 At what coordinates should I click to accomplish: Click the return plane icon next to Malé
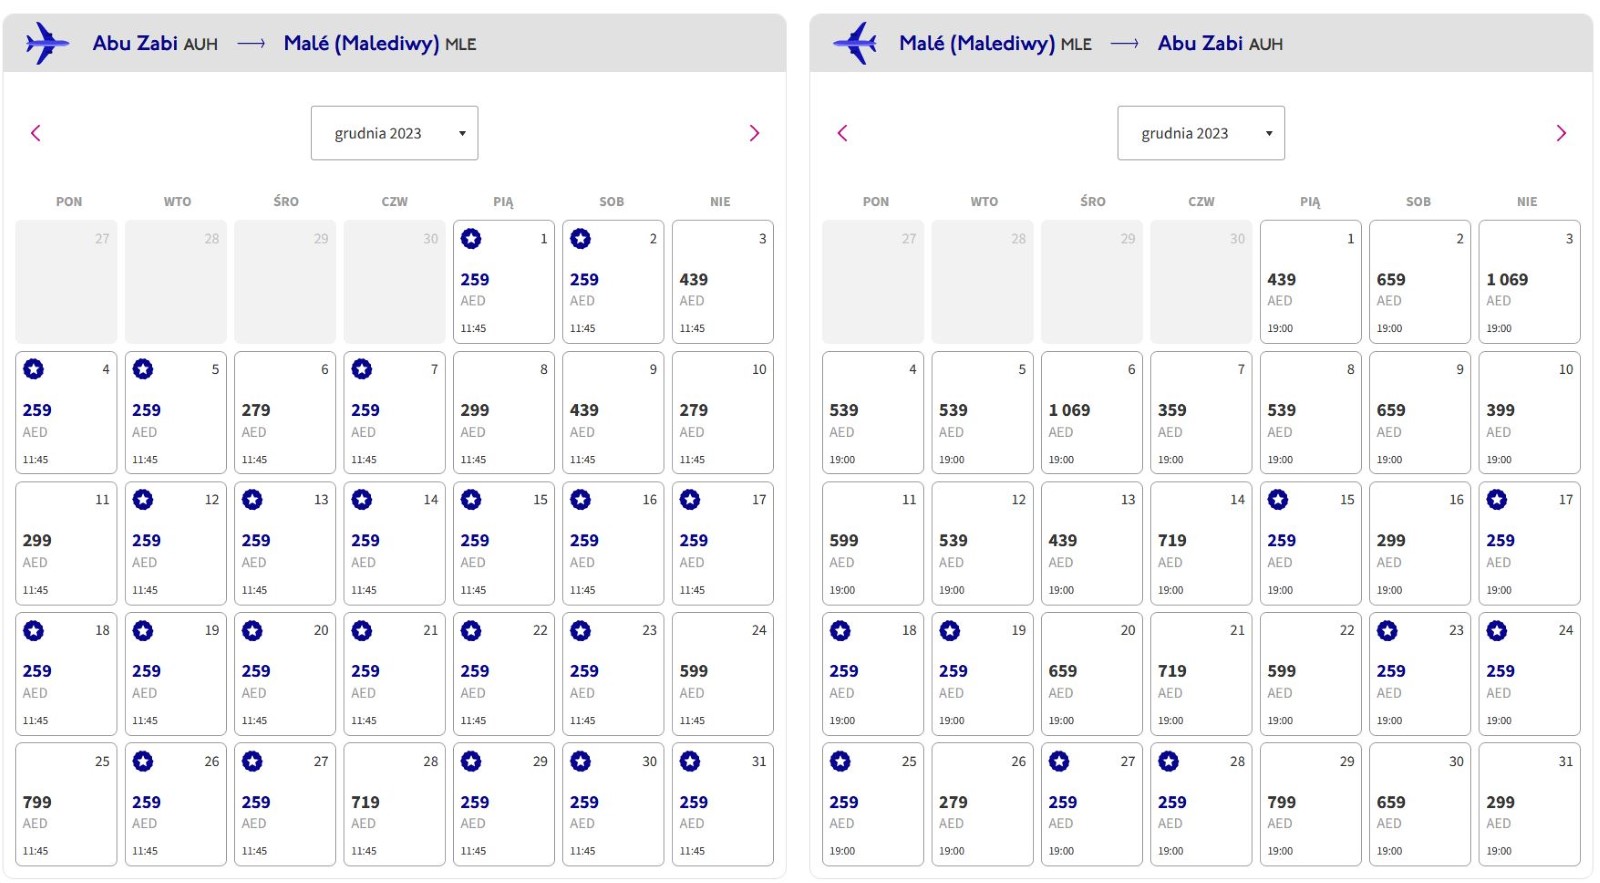click(x=855, y=43)
